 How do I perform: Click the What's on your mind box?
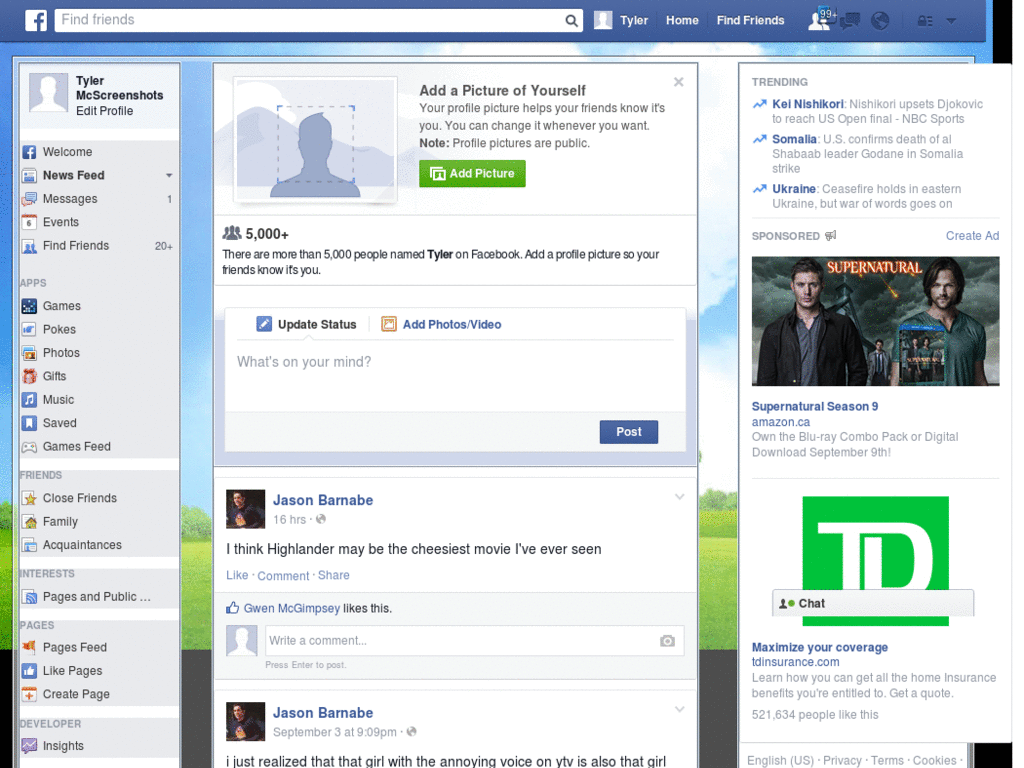point(455,376)
